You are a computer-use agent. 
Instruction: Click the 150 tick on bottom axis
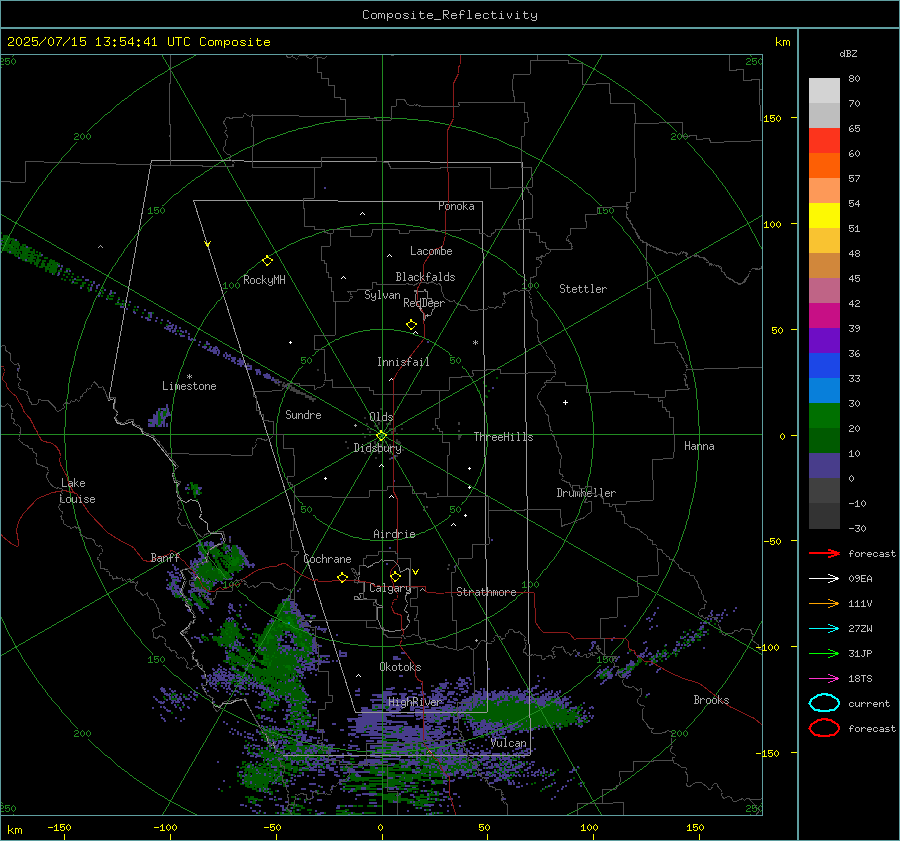coord(695,827)
